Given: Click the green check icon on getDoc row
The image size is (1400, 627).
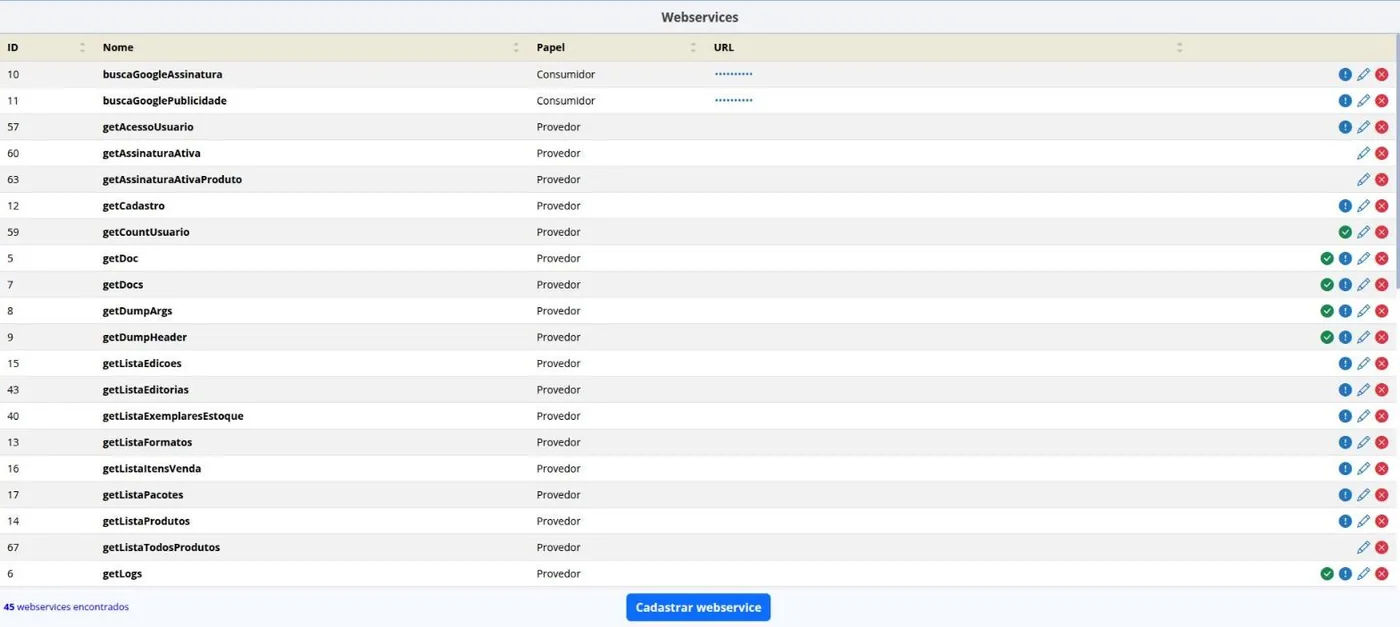Looking at the screenshot, I should (x=1327, y=258).
